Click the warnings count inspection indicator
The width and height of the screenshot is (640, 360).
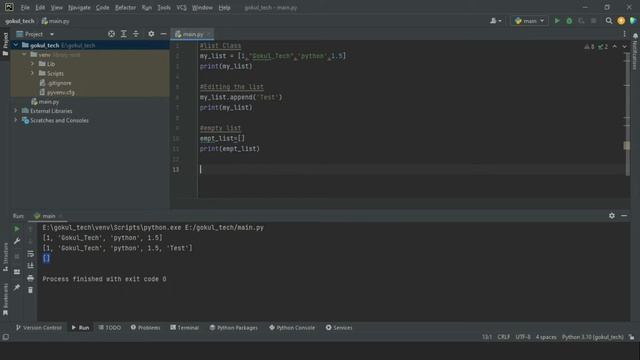(x=589, y=47)
